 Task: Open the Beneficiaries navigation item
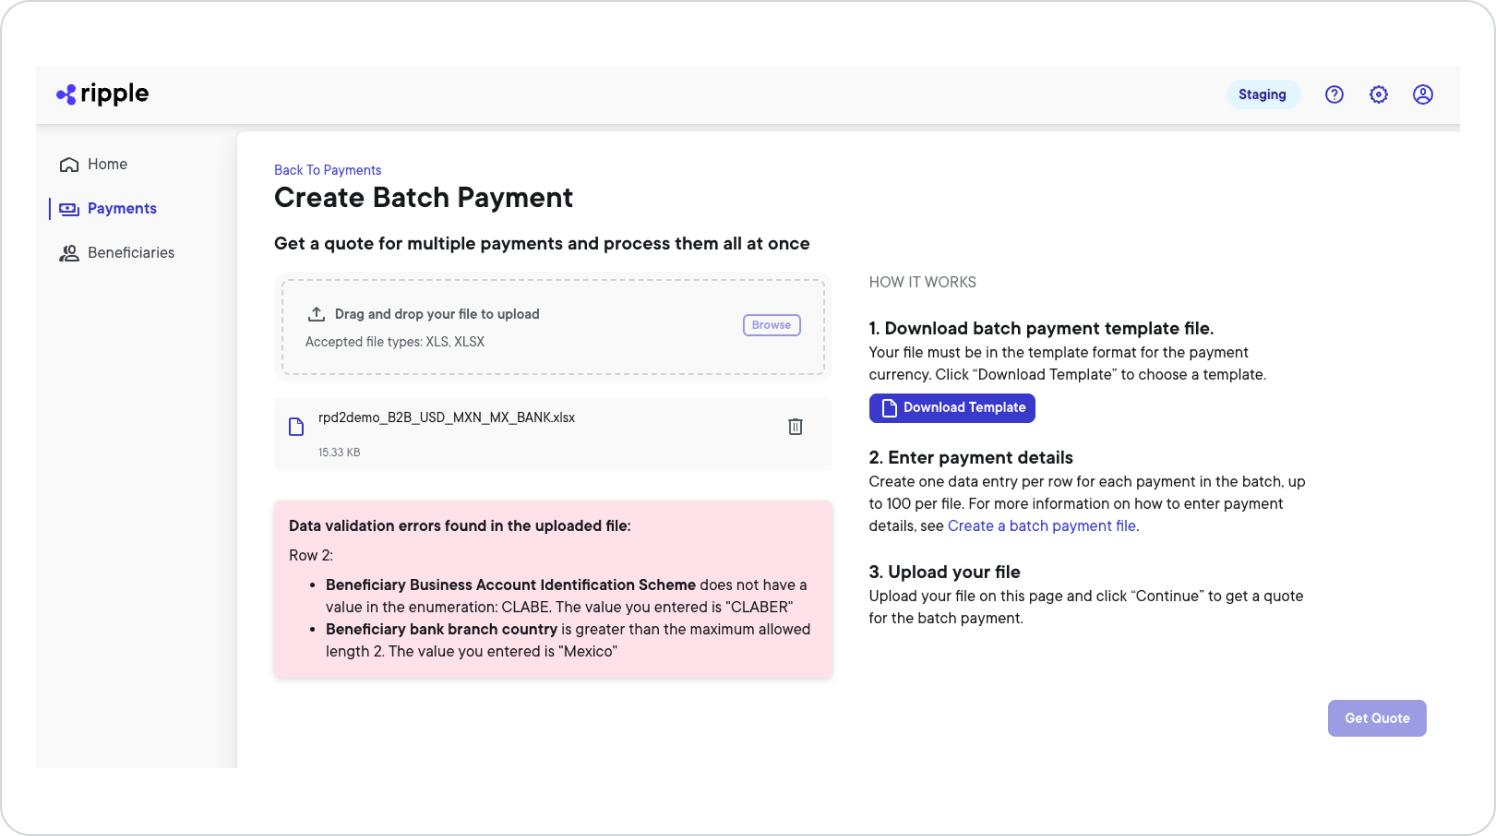pos(132,252)
